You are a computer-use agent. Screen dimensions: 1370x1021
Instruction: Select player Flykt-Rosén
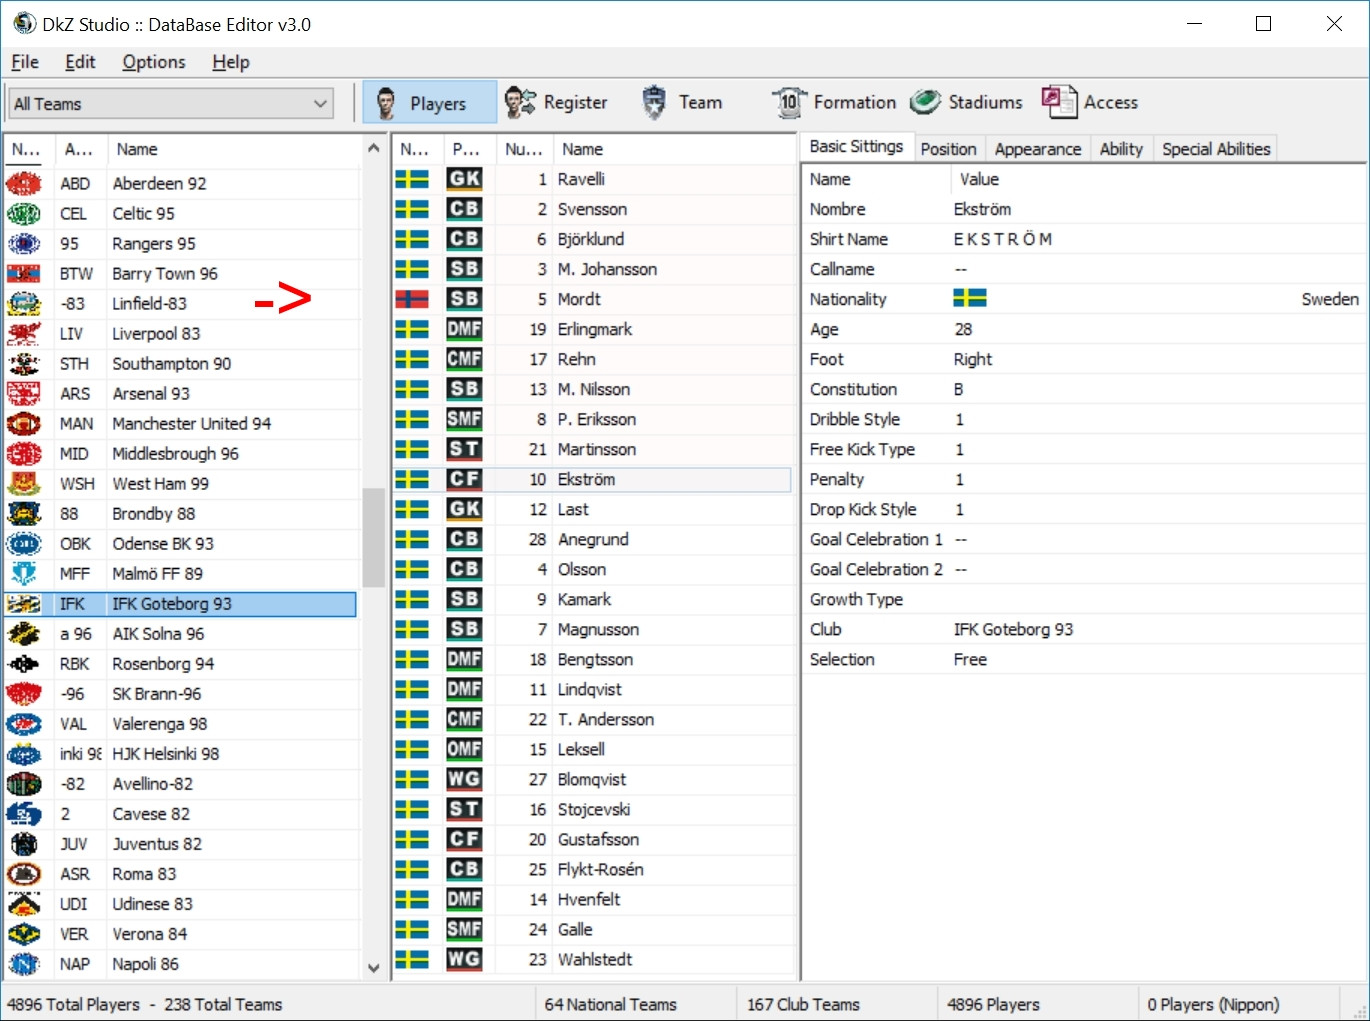pyautogui.click(x=592, y=869)
